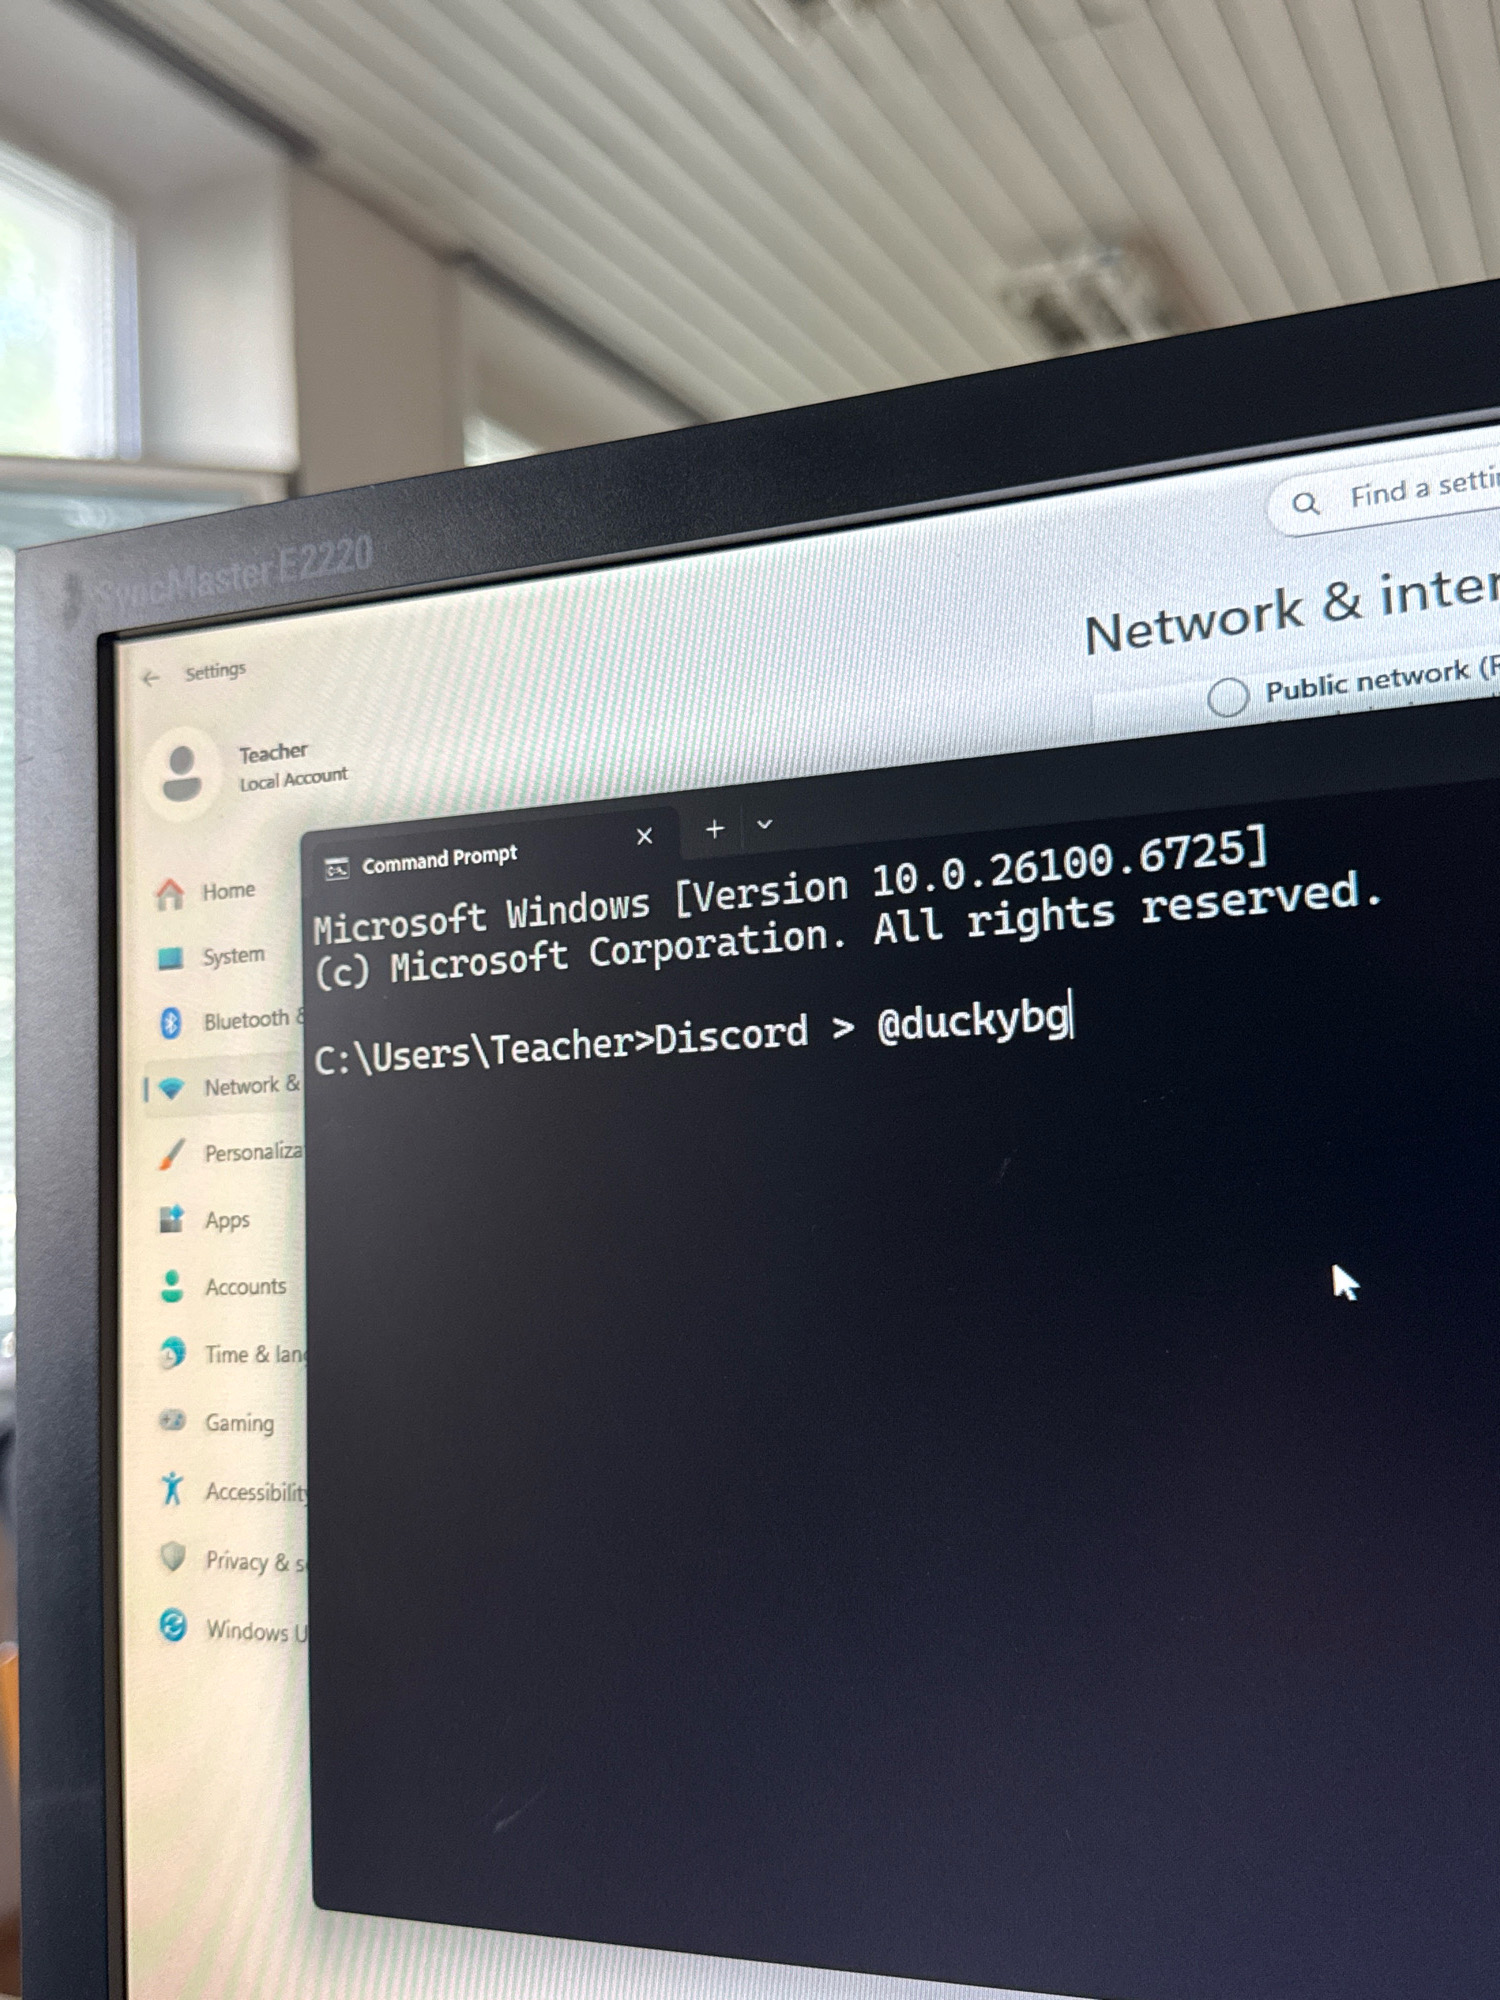Open Accessibility settings

coord(233,1491)
